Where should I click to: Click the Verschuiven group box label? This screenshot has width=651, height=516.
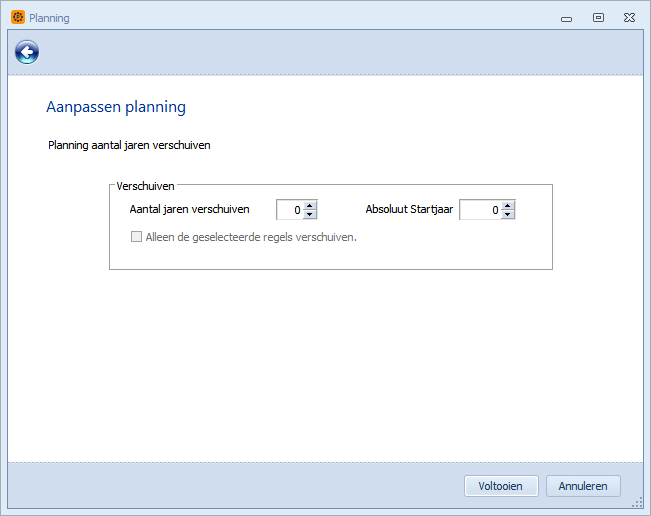145,186
